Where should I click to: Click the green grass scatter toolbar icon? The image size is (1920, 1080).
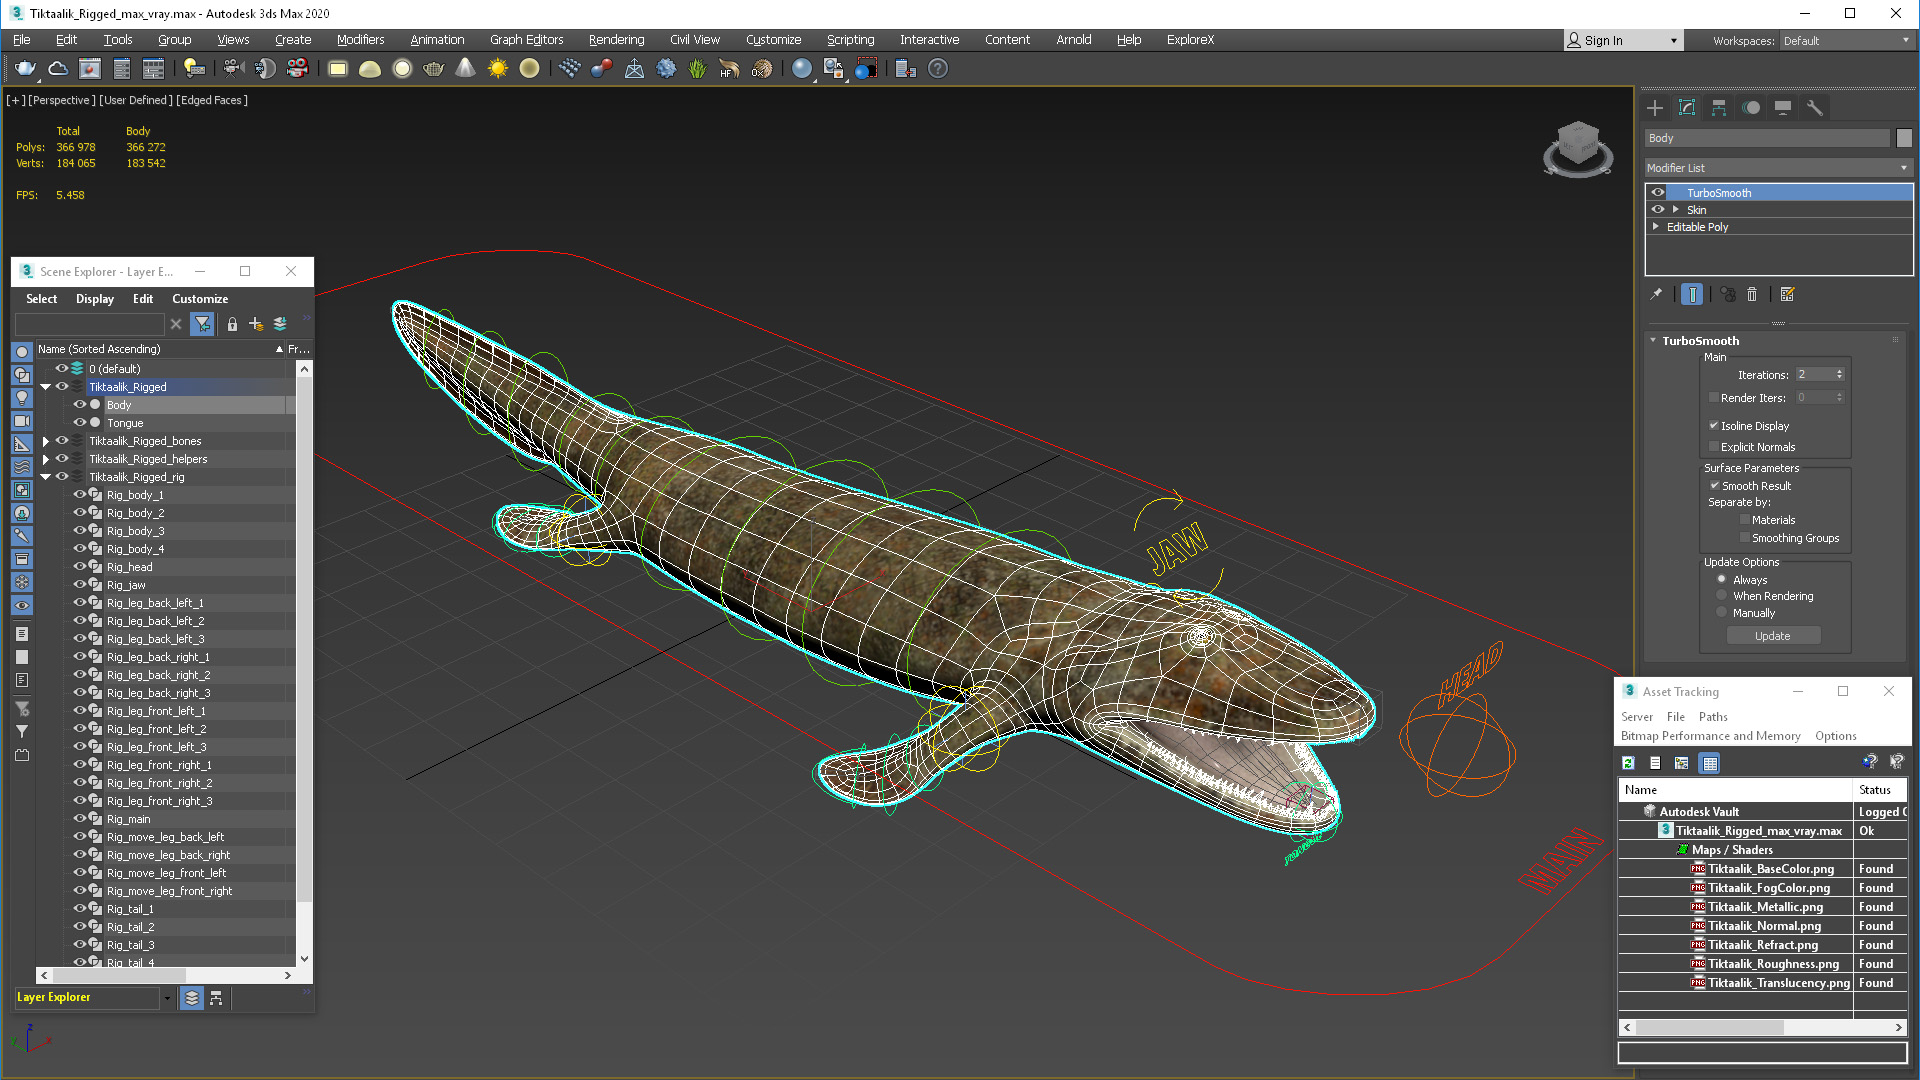pyautogui.click(x=697, y=68)
